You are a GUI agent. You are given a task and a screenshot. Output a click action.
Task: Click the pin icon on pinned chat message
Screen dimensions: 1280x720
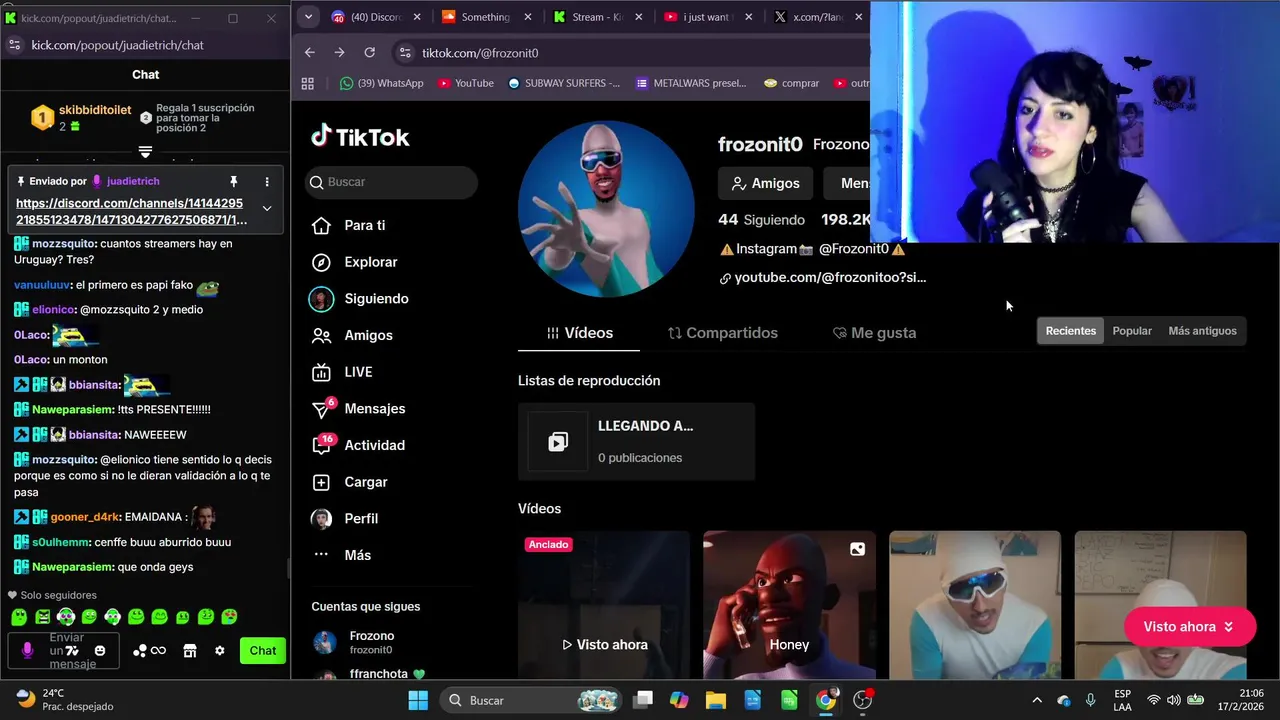pos(234,181)
